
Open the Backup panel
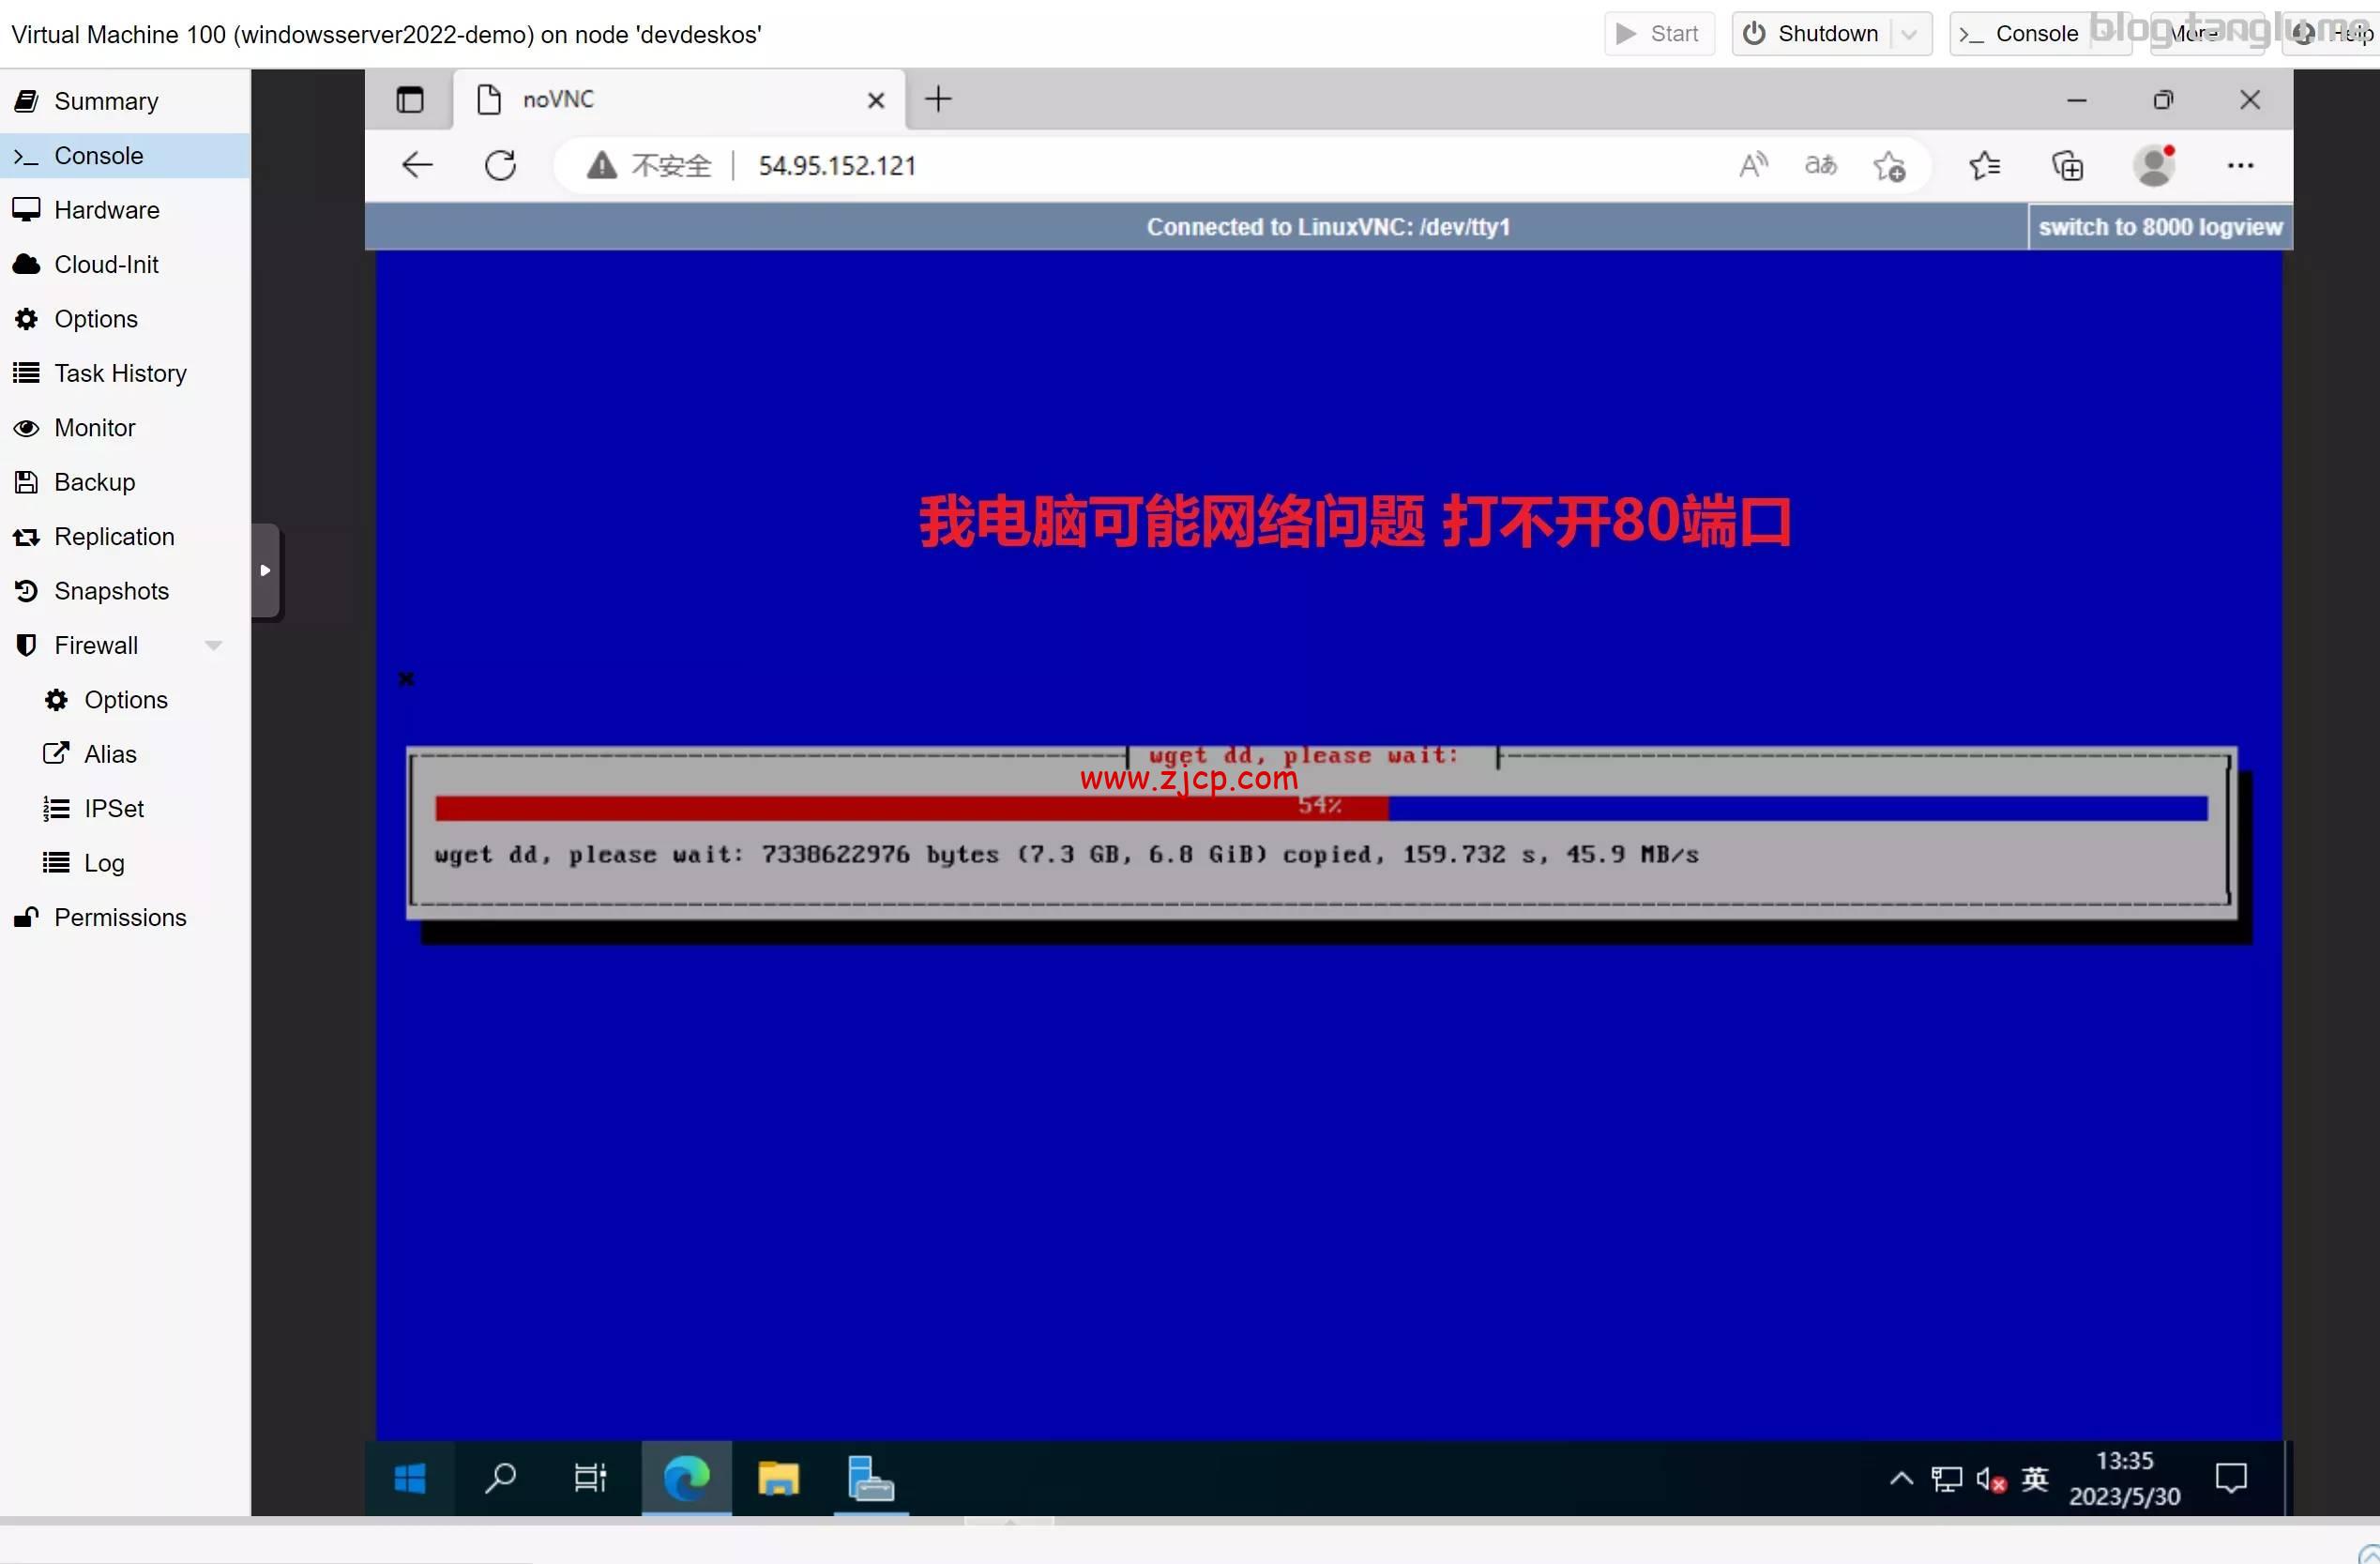pyautogui.click(x=94, y=481)
